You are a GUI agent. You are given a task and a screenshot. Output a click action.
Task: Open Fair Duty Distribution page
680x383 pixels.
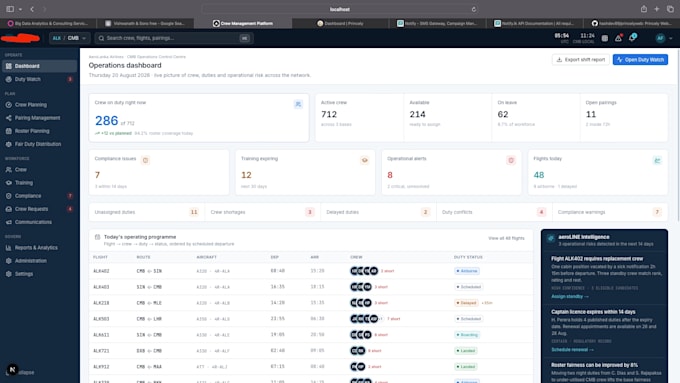pyautogui.click(x=39, y=144)
